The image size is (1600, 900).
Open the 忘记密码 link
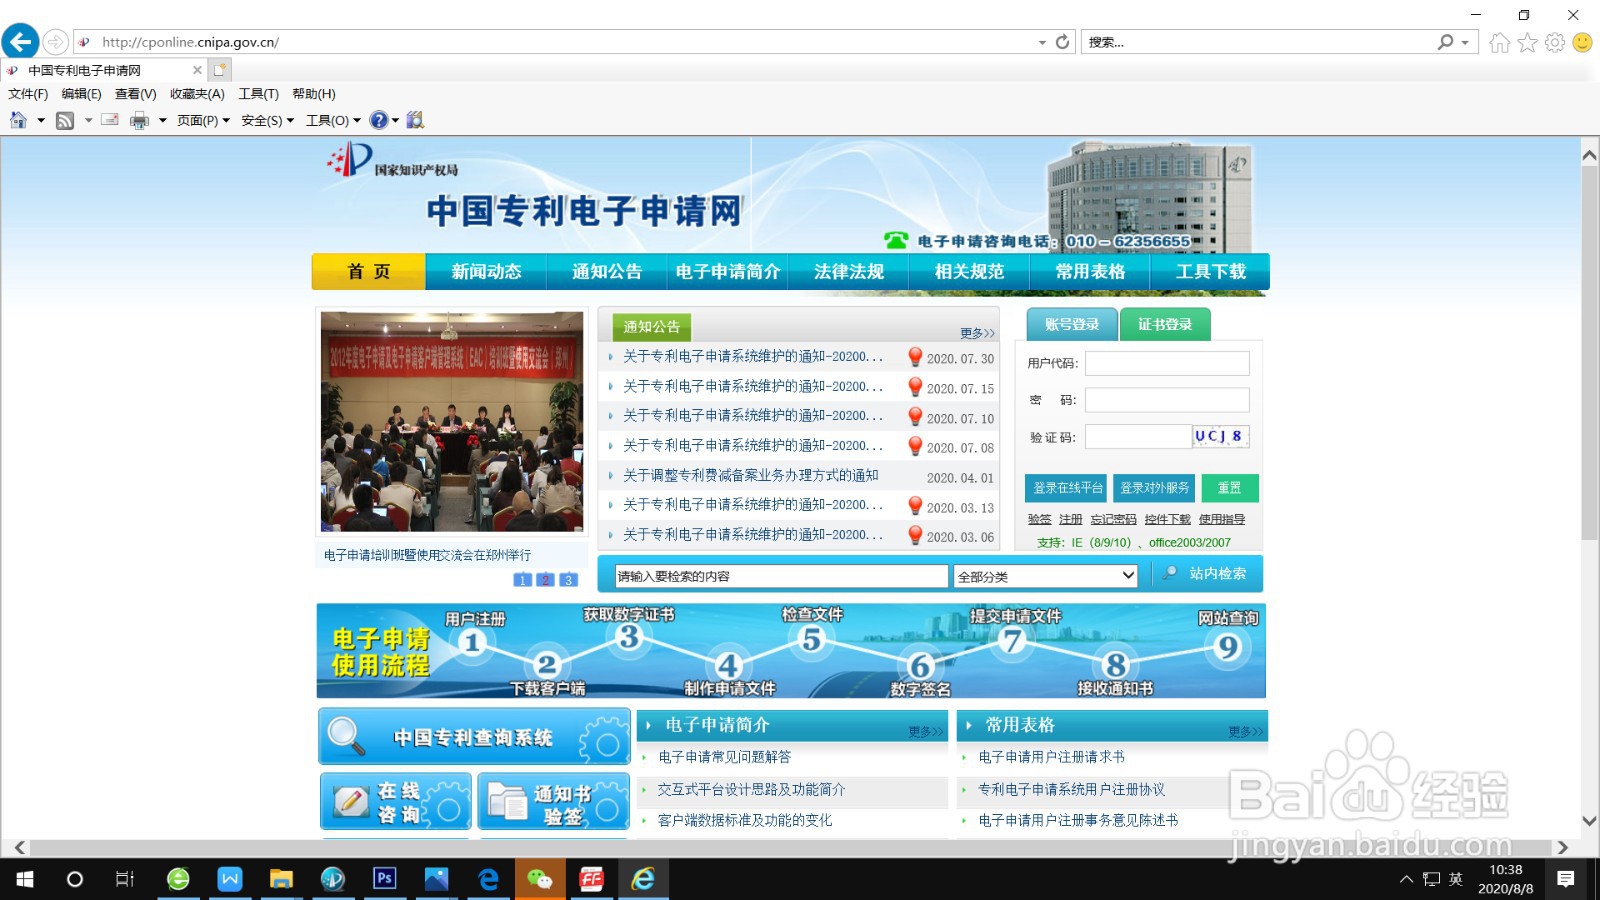click(1113, 519)
